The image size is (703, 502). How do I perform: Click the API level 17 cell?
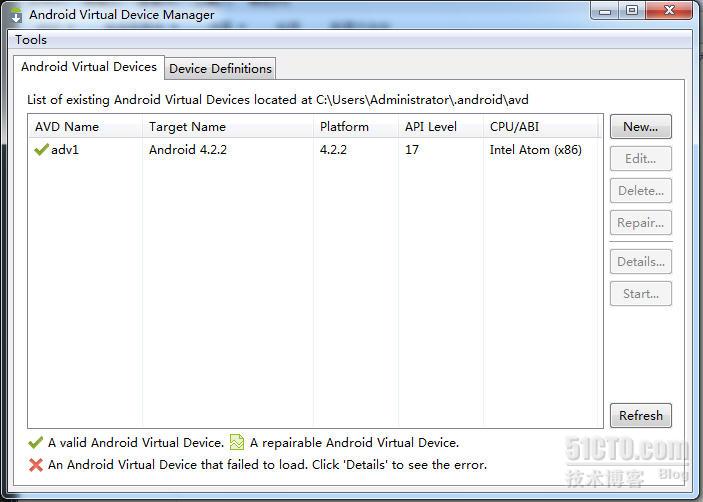click(412, 150)
